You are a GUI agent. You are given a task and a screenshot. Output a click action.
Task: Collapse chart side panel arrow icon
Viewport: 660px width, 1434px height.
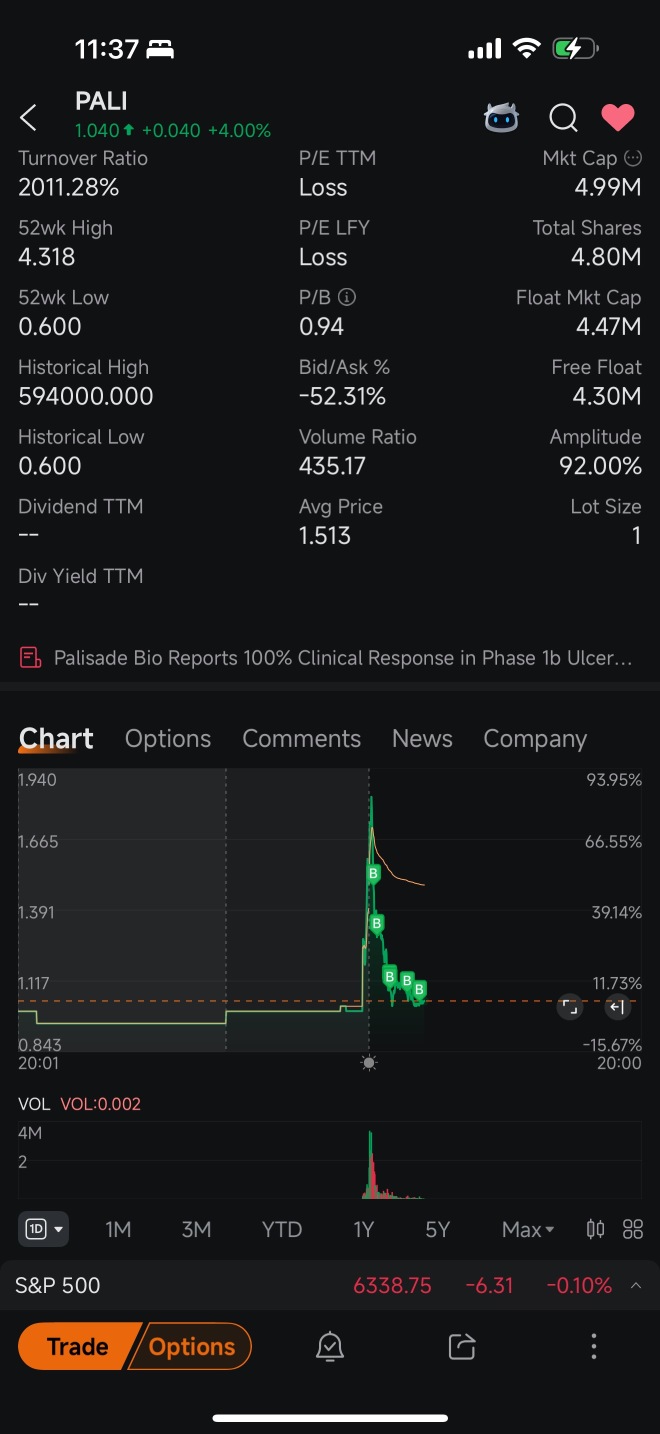coord(617,1007)
